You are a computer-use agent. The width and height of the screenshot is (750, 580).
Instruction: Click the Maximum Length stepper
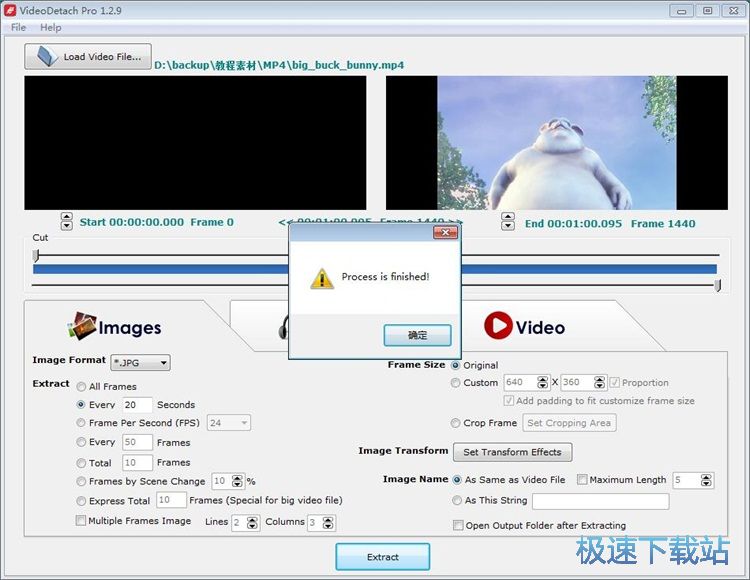pyautogui.click(x=706, y=480)
